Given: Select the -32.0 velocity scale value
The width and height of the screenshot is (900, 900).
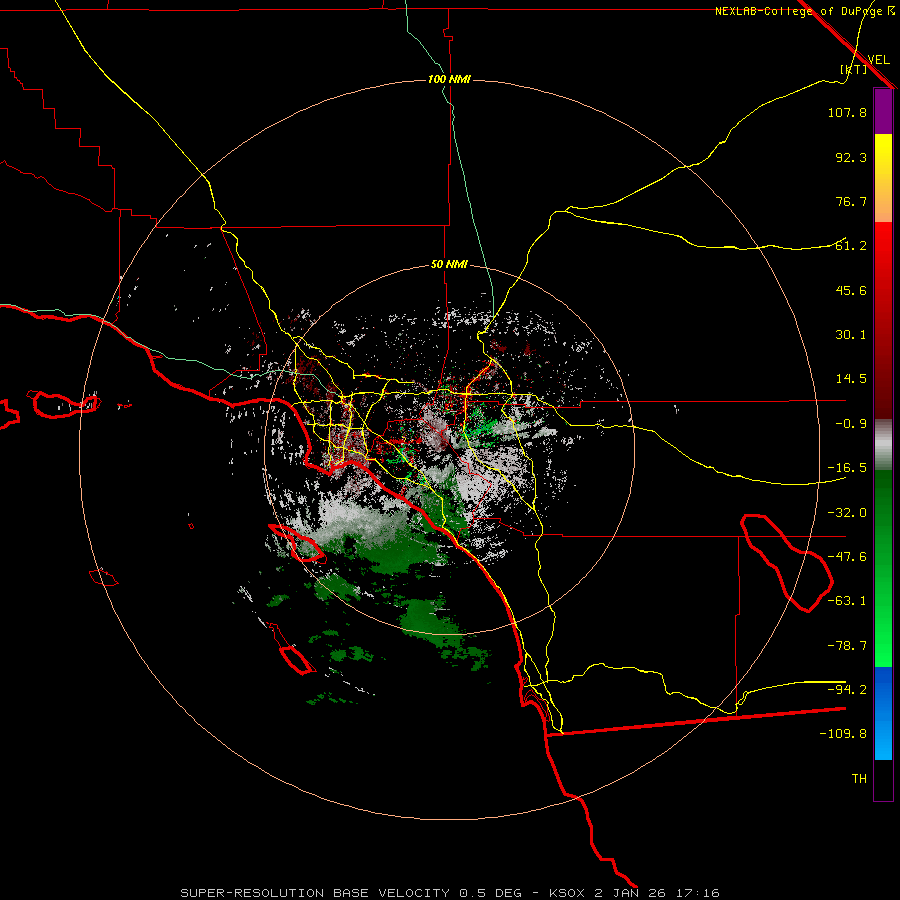Looking at the screenshot, I should click(x=847, y=513).
